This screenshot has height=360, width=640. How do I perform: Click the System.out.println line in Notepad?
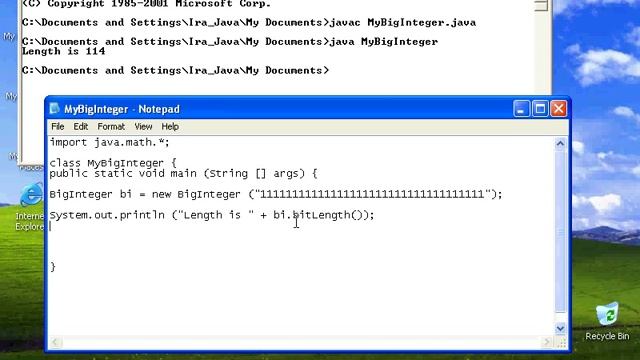pyautogui.click(x=212, y=215)
